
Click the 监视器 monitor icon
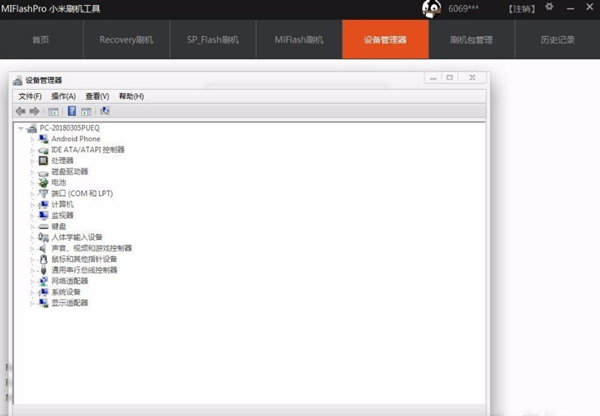[44, 215]
